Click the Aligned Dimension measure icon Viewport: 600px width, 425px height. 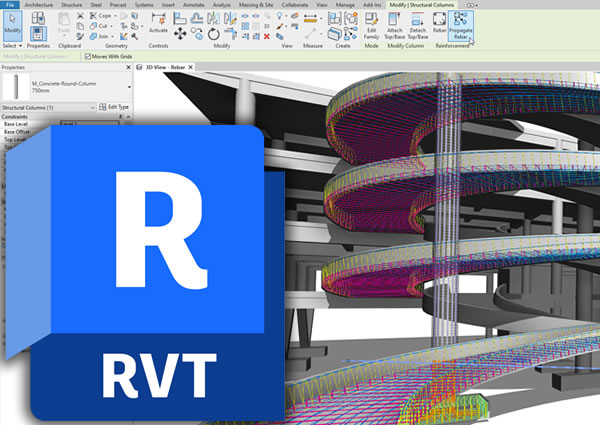pos(310,18)
